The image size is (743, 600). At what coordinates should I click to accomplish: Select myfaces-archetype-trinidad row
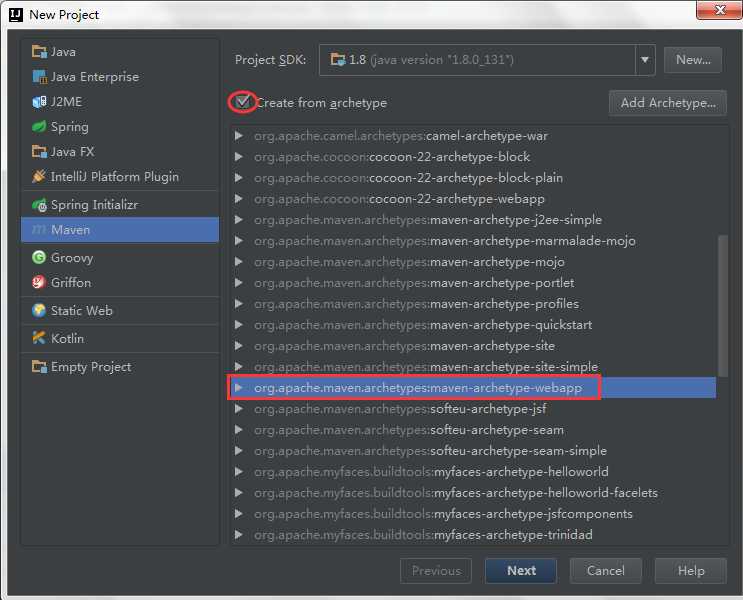[474, 535]
